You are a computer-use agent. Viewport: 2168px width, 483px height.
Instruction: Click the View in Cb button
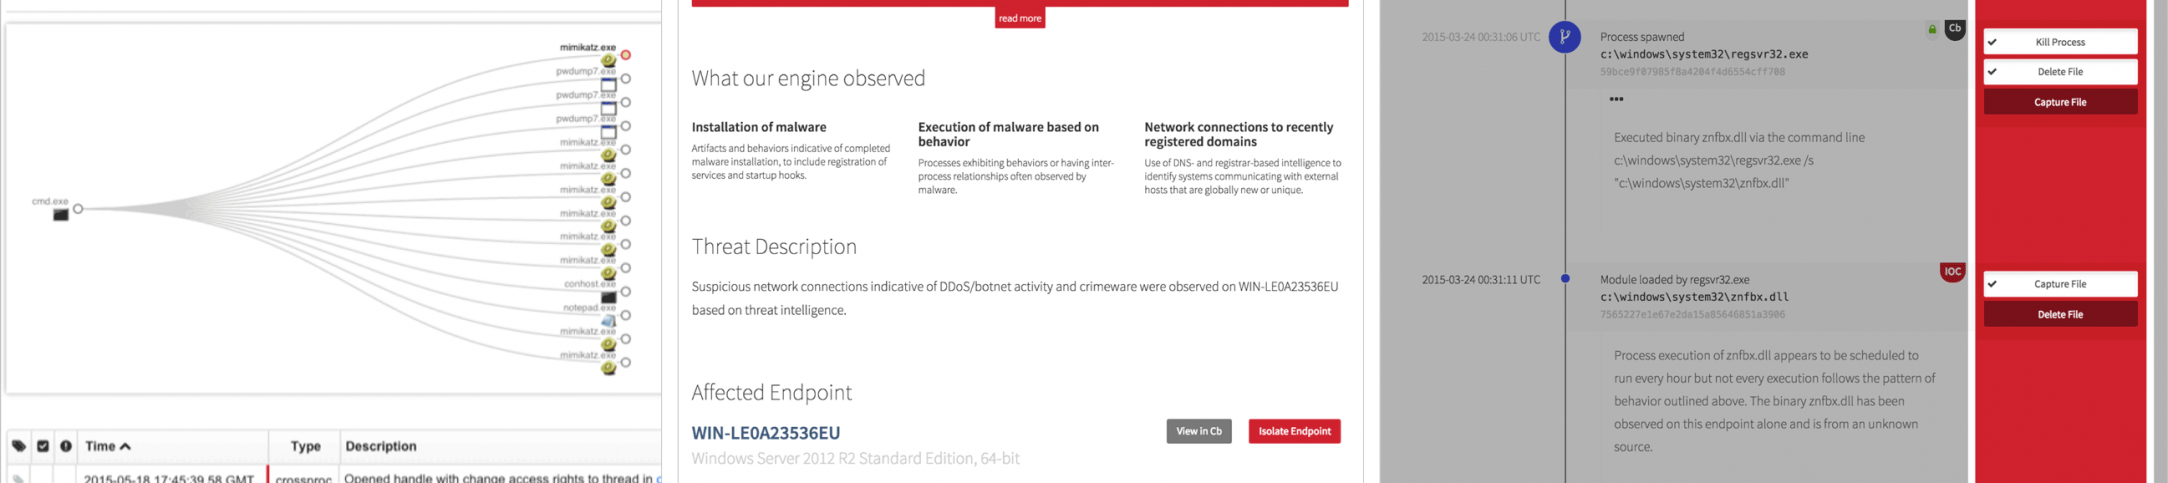pyautogui.click(x=1198, y=431)
